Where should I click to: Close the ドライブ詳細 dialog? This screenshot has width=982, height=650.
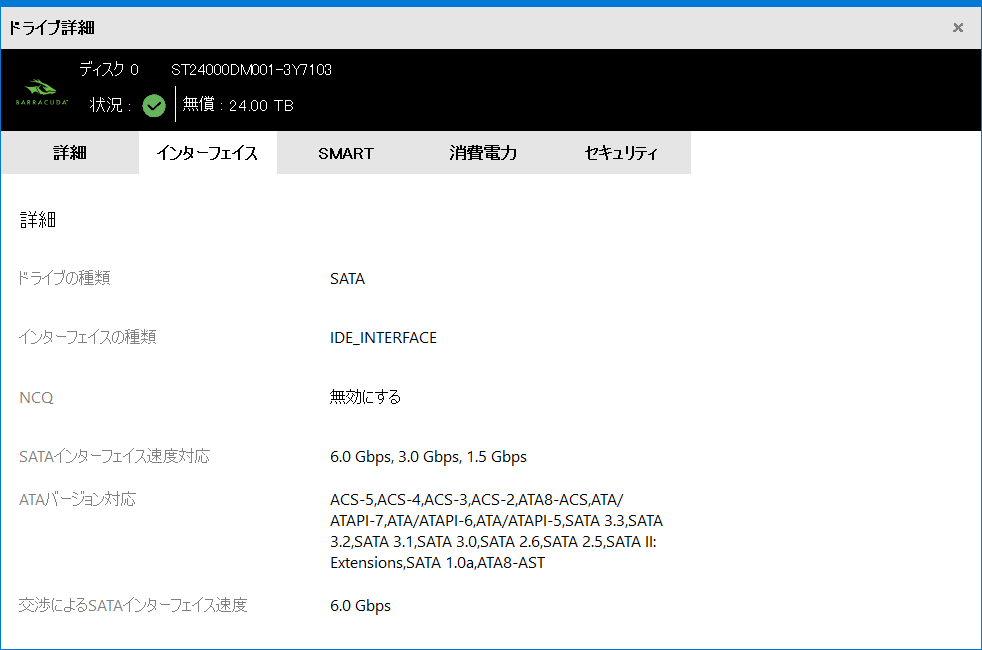(x=958, y=27)
